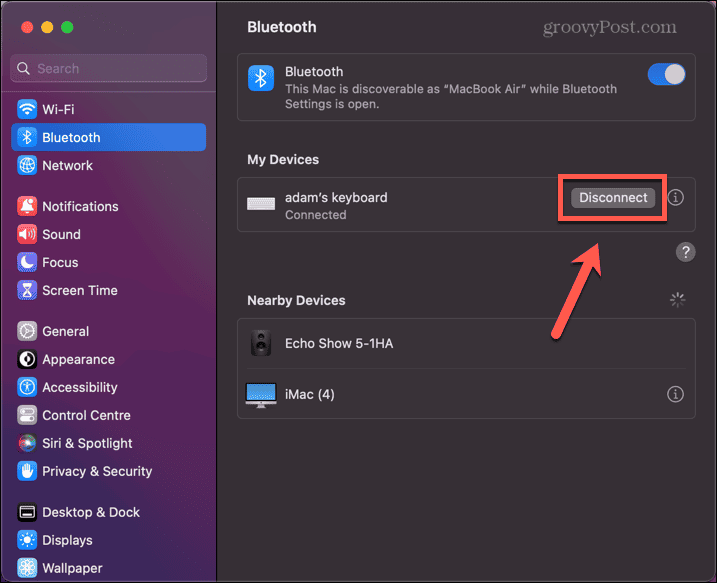717x583 pixels.
Task: Open Focus settings
Action: click(x=108, y=262)
